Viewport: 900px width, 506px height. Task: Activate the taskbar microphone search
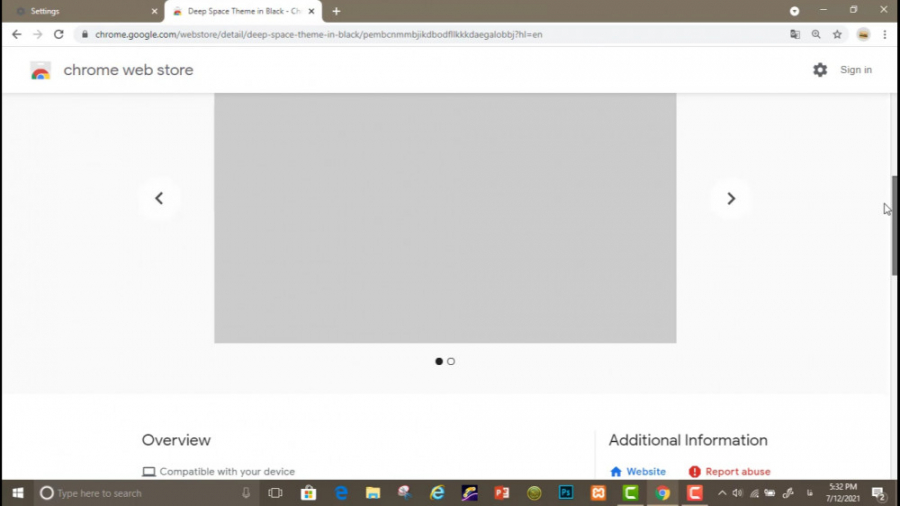pyautogui.click(x=246, y=493)
